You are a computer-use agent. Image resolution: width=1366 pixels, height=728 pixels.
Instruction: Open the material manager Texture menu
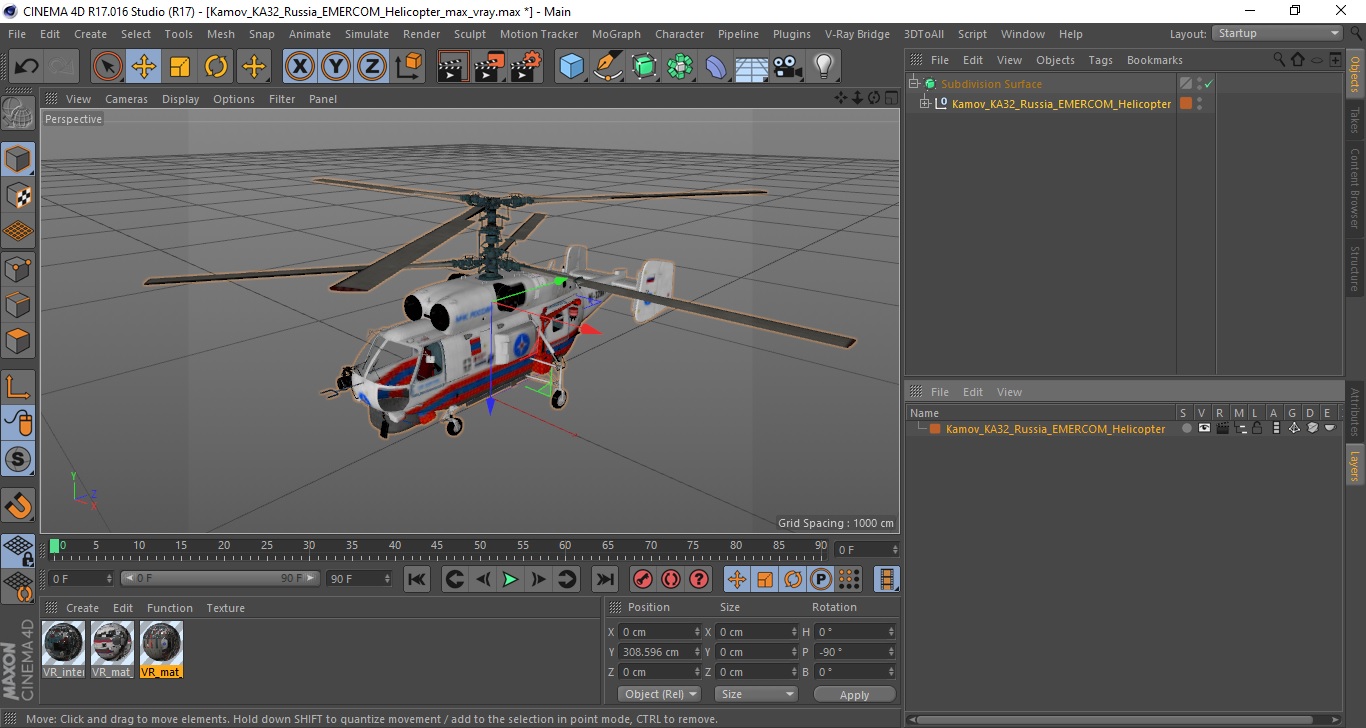[225, 608]
